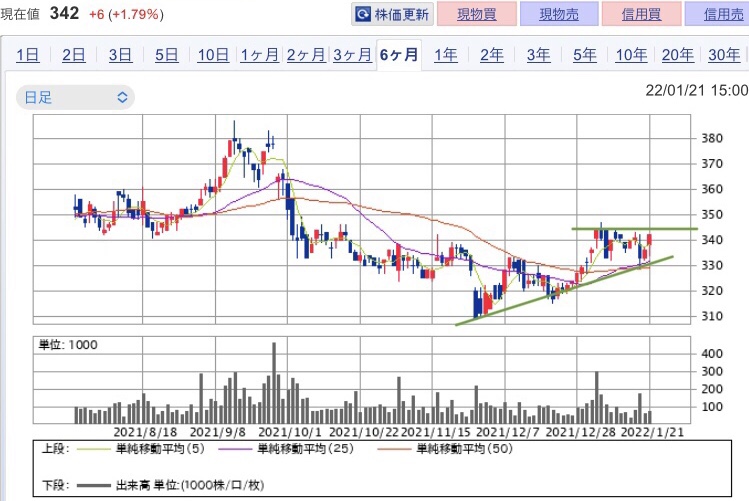The height and width of the screenshot is (501, 749).
Task: Switch to the 3ヶ月 tab
Action: coord(352,55)
